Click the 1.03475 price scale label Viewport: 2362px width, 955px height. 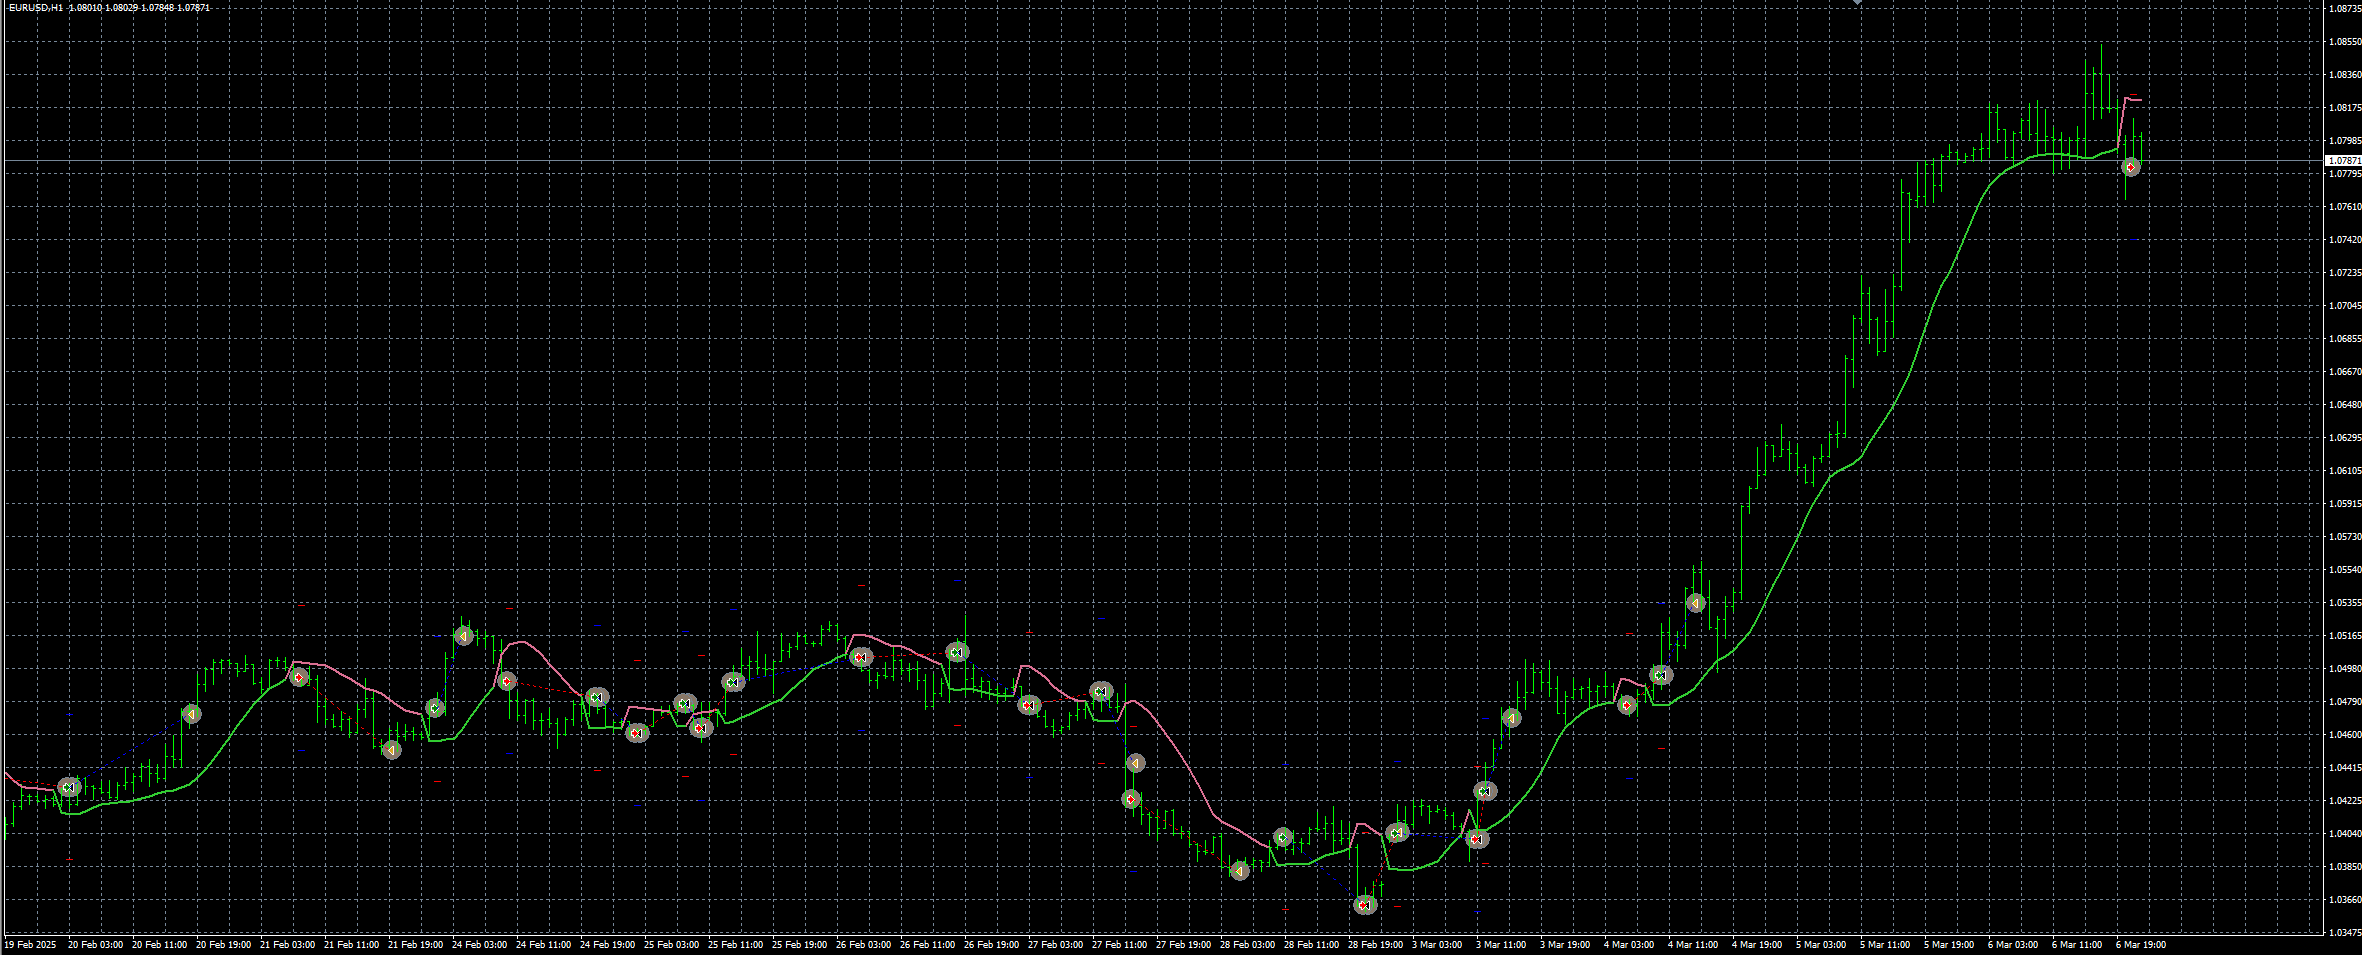tap(2345, 933)
